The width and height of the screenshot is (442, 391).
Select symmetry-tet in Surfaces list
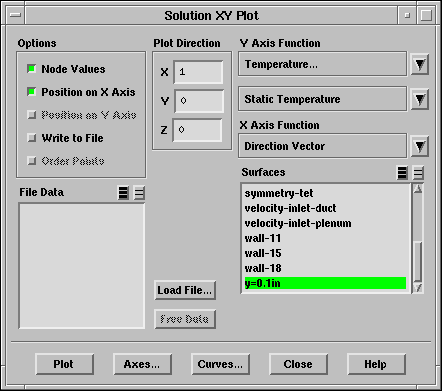(325, 193)
